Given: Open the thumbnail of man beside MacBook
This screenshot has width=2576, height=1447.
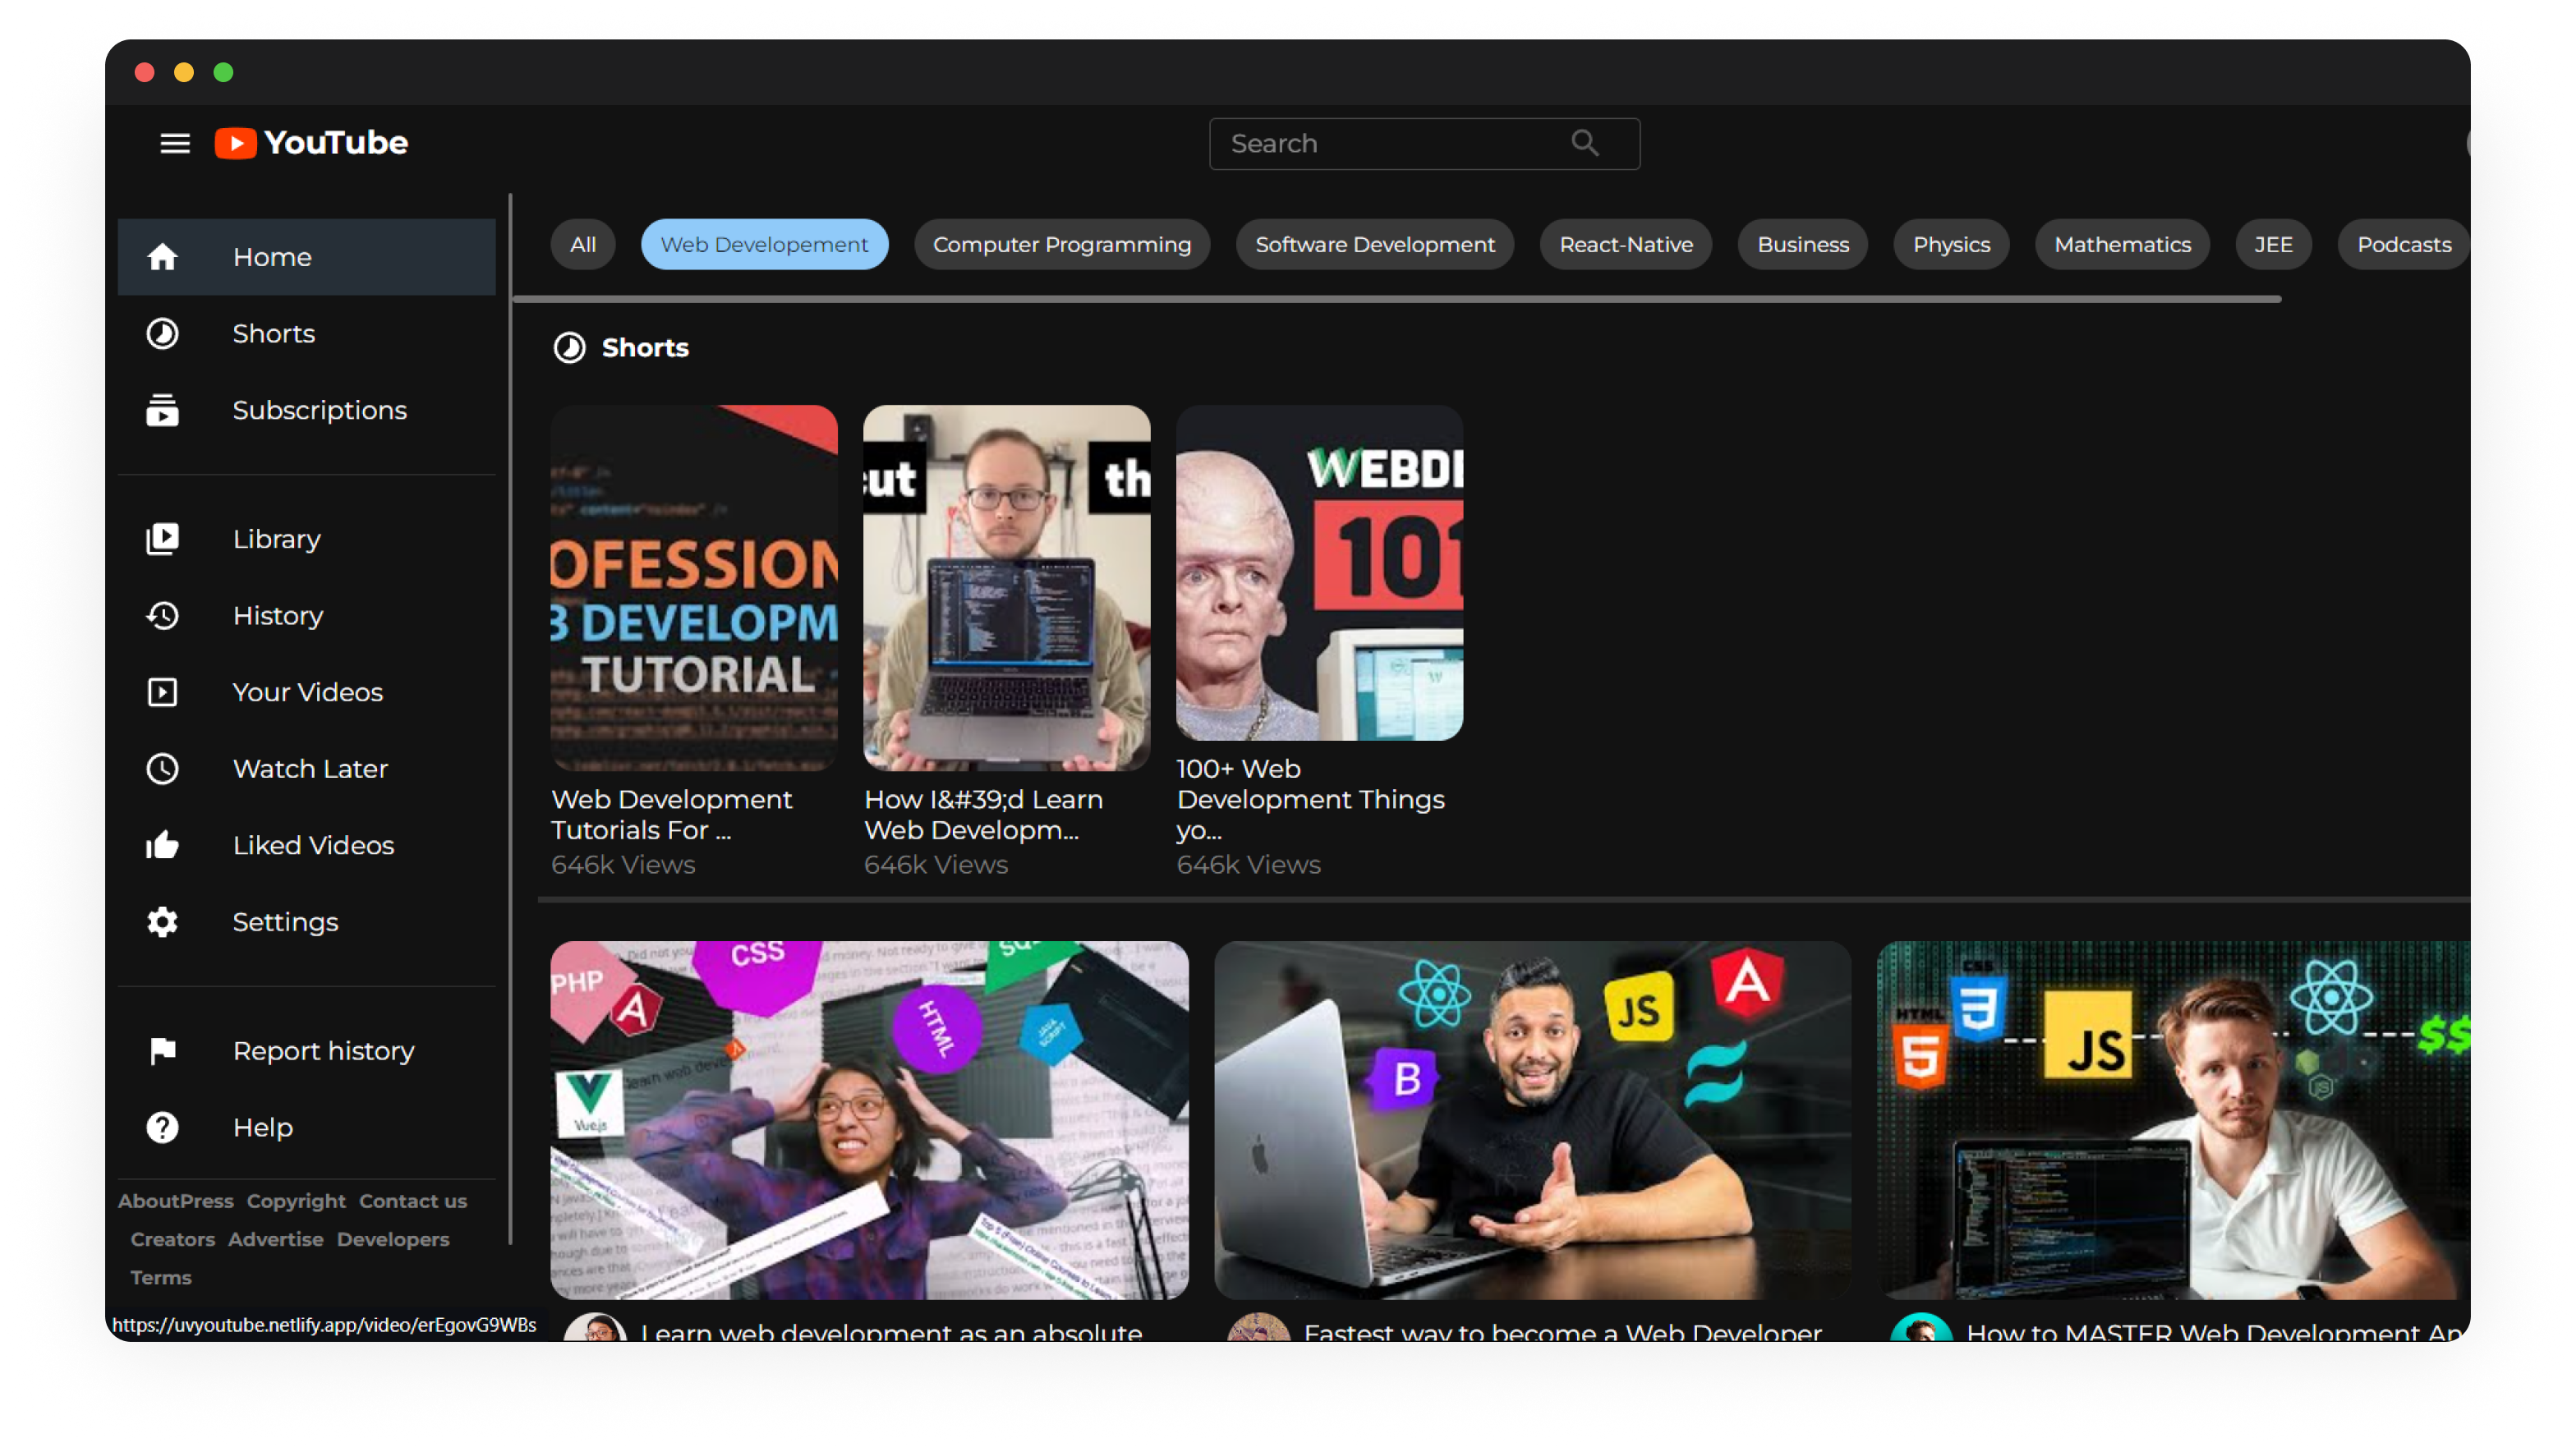Looking at the screenshot, I should coord(1533,1120).
